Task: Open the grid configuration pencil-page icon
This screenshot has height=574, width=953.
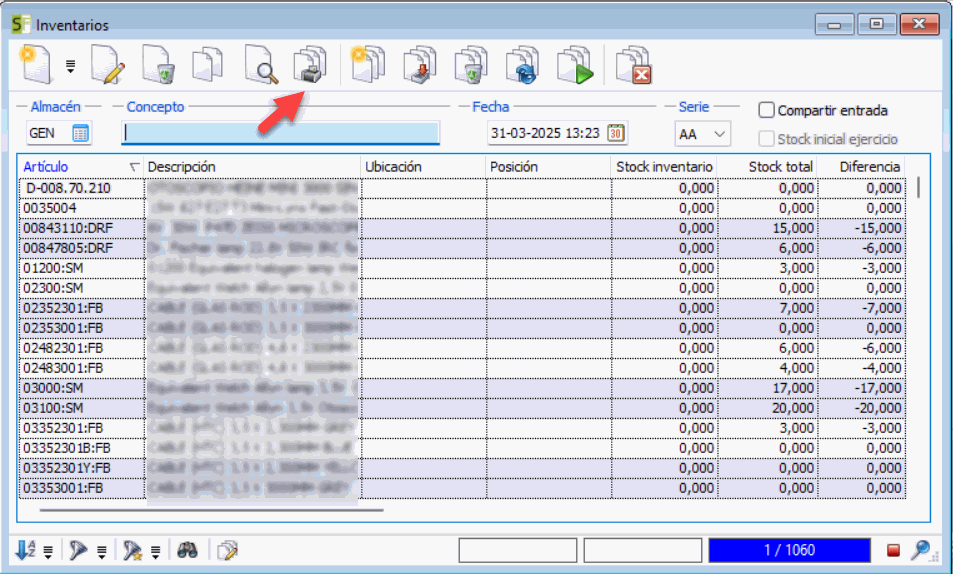Action: pos(227,550)
